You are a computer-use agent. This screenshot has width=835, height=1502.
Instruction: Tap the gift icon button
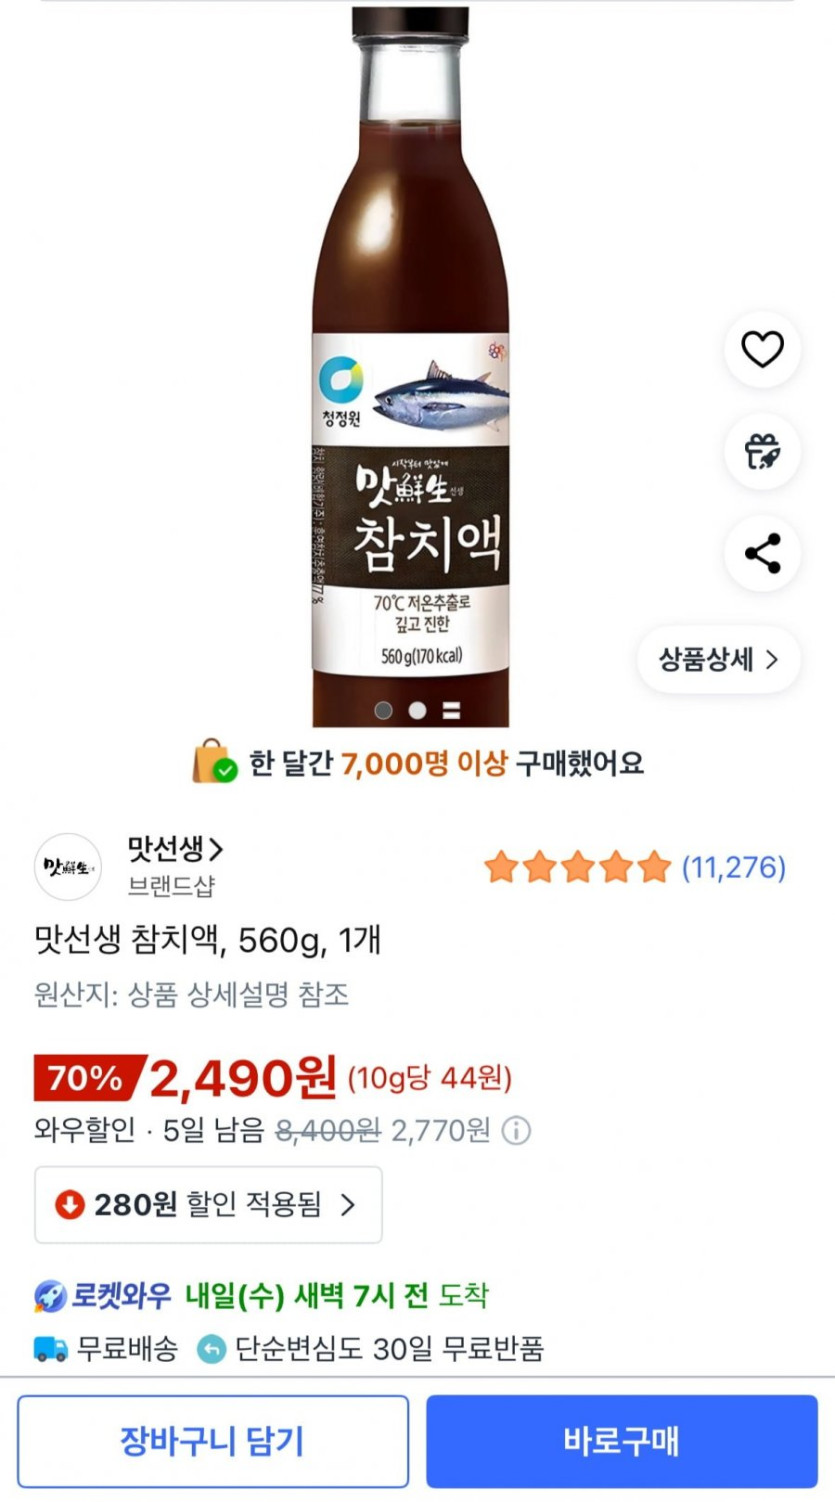click(x=762, y=452)
